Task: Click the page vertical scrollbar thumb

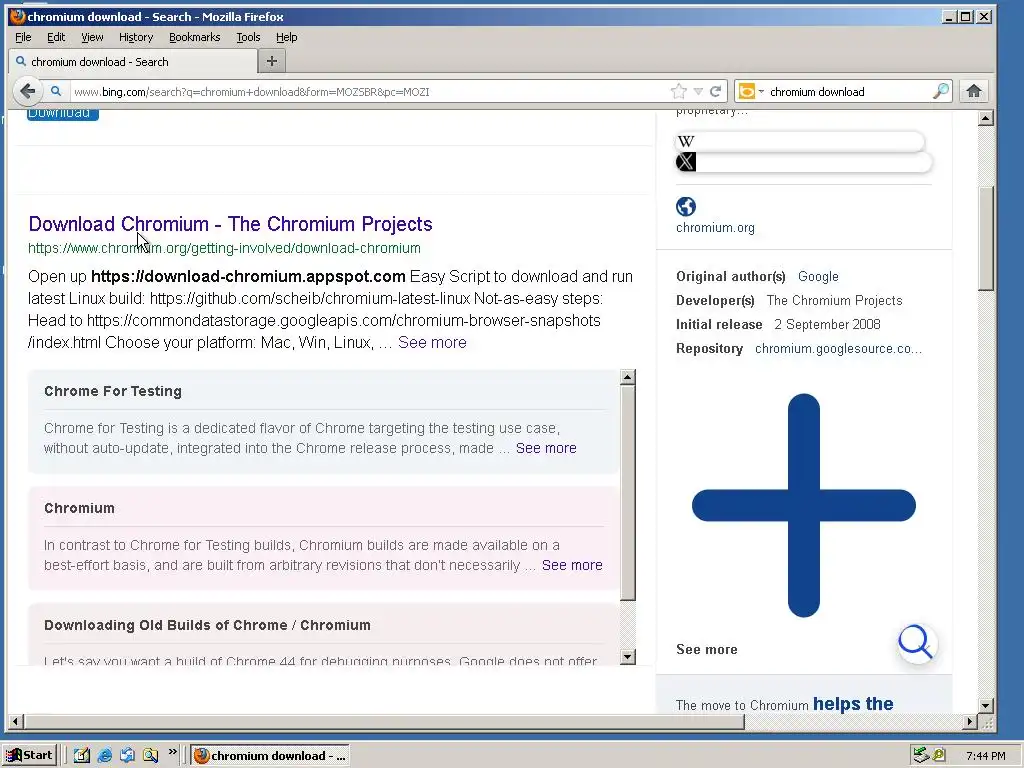Action: point(985,238)
